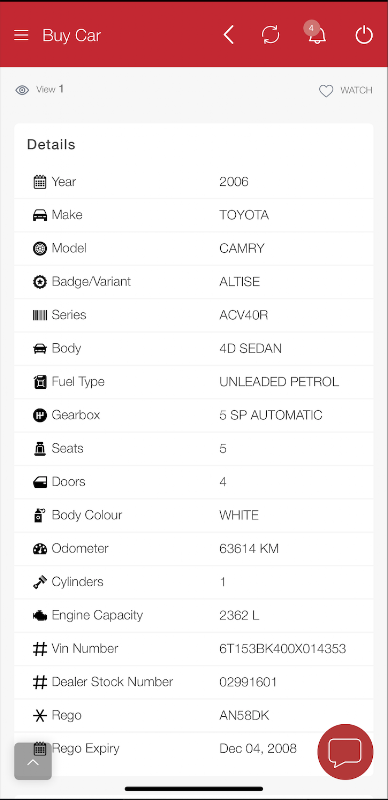Screen dimensions: 388x800
Task: Click the Details section heading
Action: tap(51, 144)
